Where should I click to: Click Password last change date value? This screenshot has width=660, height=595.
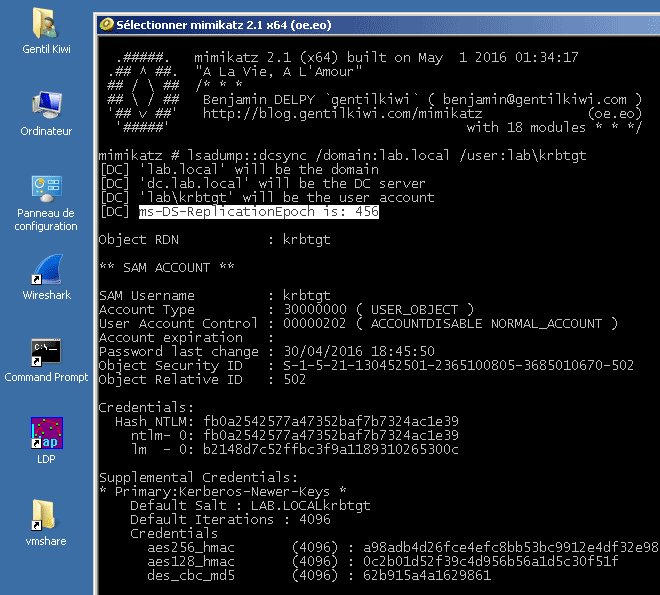click(359, 351)
